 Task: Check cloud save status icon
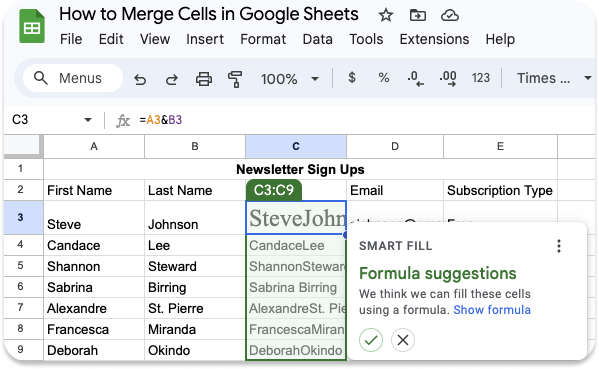[x=450, y=16]
